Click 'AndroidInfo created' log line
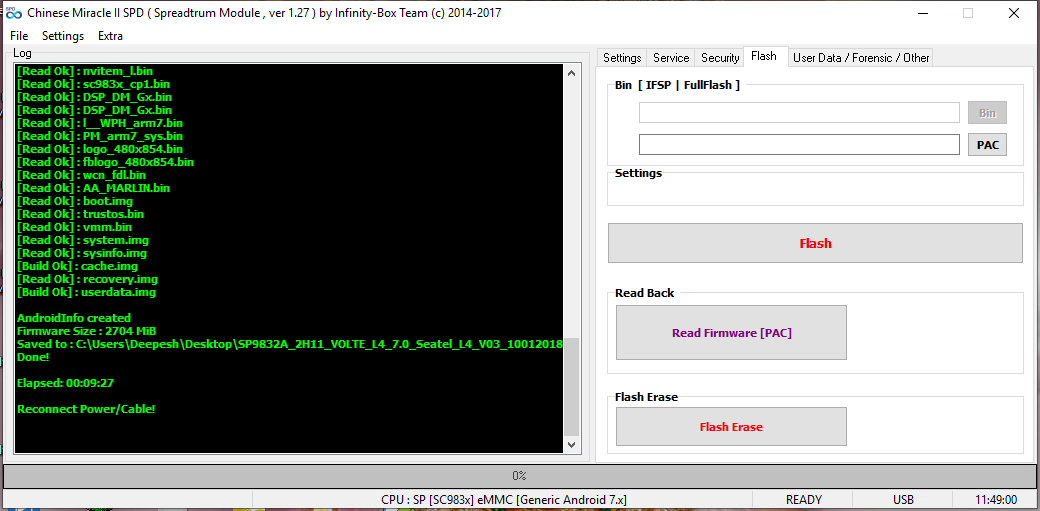The height and width of the screenshot is (511, 1040). 74,318
